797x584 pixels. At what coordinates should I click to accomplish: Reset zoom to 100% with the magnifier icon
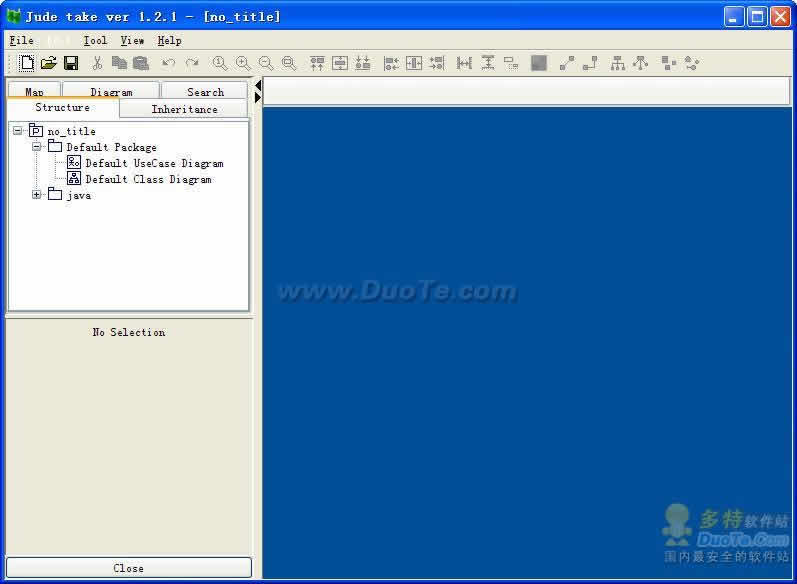coord(220,63)
